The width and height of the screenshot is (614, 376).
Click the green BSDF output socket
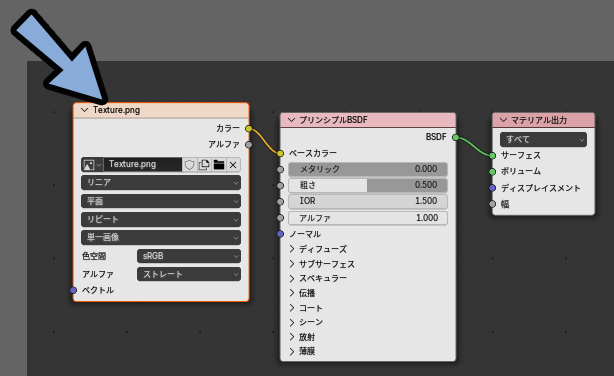pyautogui.click(x=455, y=137)
